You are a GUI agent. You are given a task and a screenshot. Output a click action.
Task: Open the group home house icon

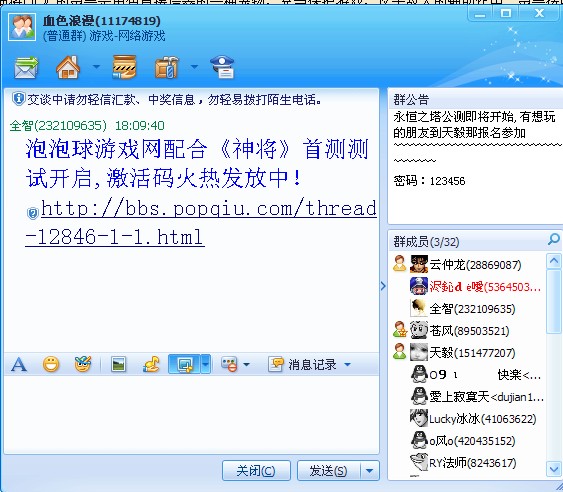click(x=68, y=67)
